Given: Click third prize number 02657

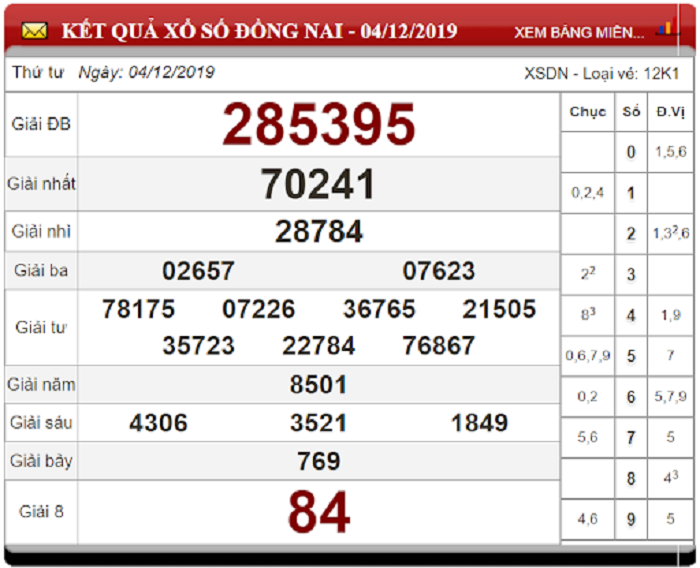Looking at the screenshot, I should coord(198,271).
